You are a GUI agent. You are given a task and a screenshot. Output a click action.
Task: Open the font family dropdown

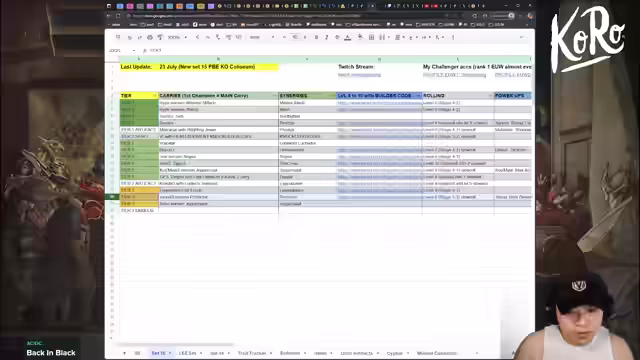[261, 37]
